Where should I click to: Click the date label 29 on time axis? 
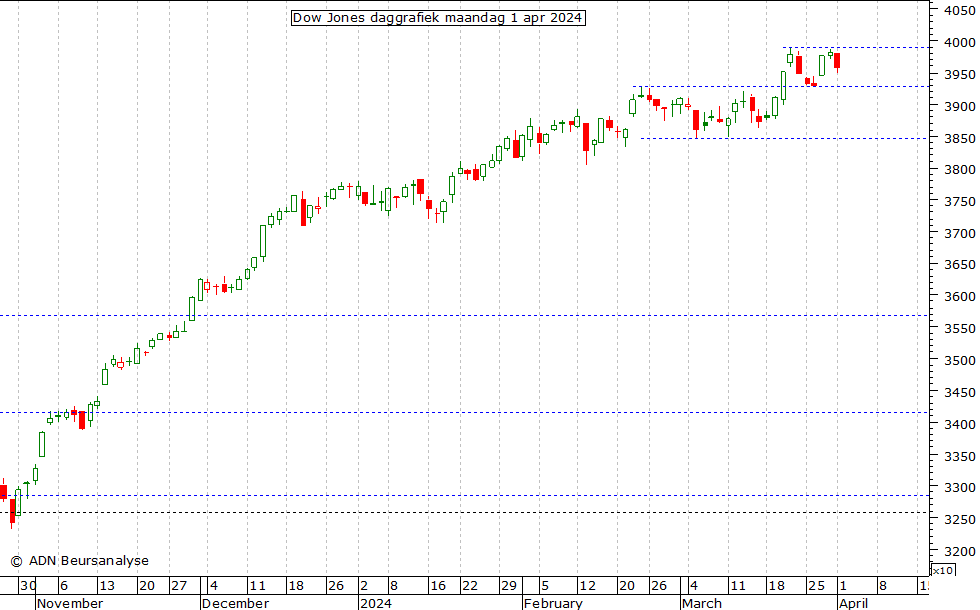pos(508,586)
